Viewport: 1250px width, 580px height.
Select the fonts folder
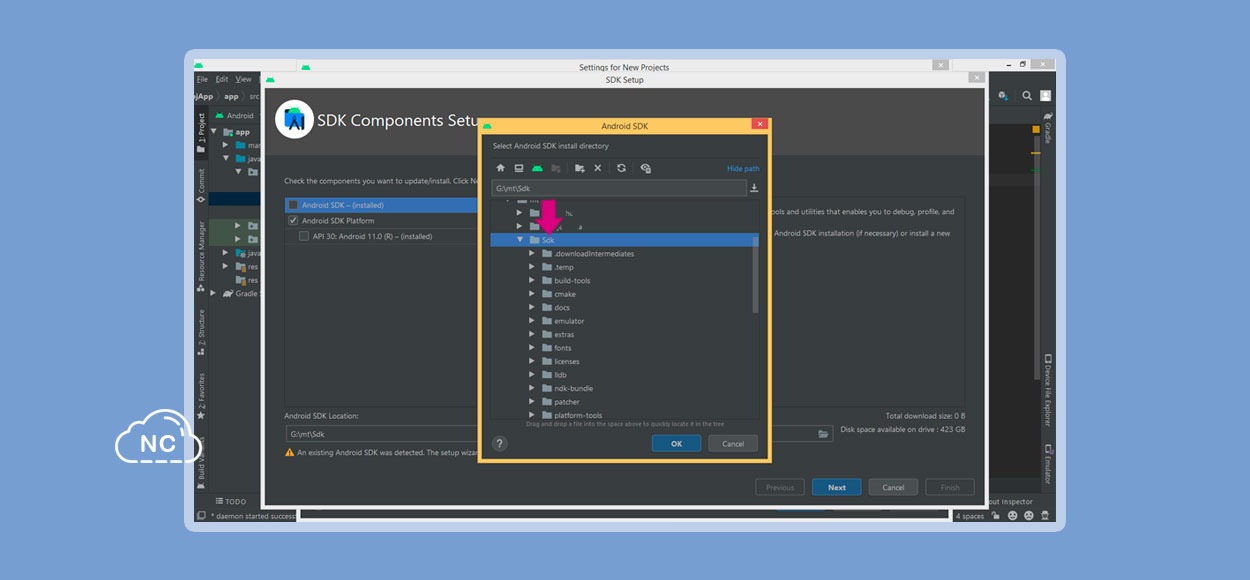(x=563, y=348)
